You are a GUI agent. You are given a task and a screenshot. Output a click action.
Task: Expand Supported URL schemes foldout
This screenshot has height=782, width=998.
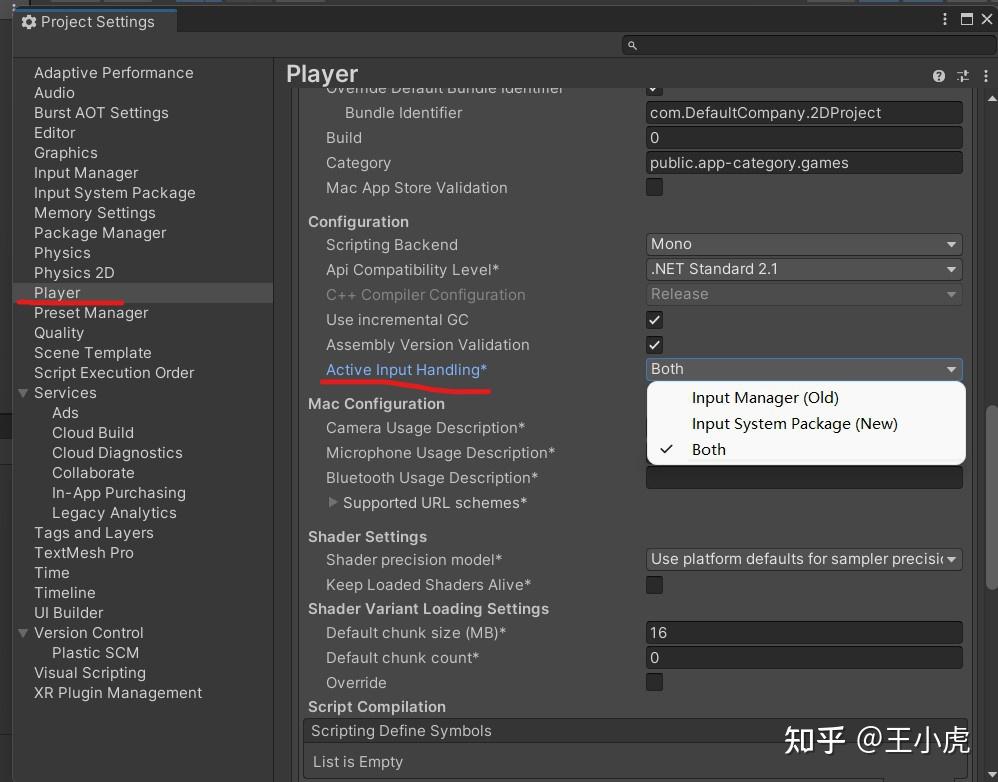coord(333,502)
